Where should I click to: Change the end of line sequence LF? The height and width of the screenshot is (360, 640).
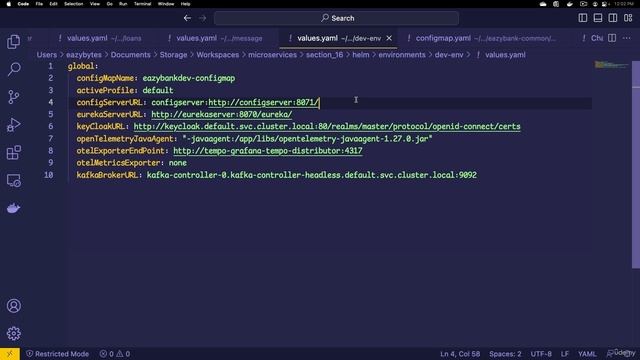pyautogui.click(x=564, y=354)
